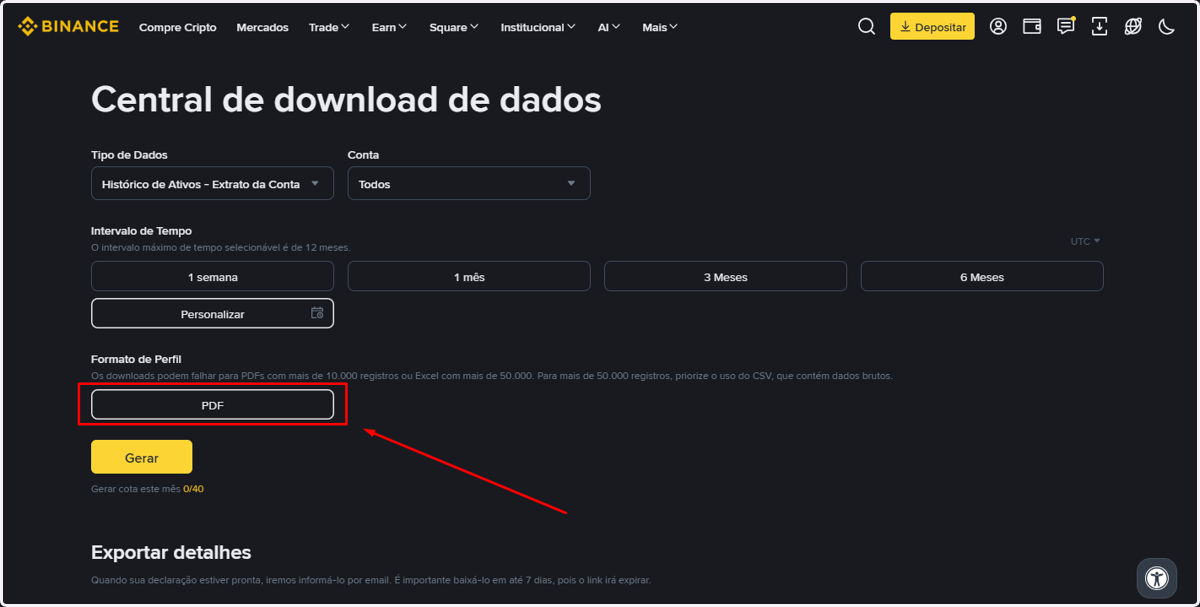This screenshot has height=607, width=1200.
Task: Open the Tipo de Dados dropdown
Action: (x=212, y=184)
